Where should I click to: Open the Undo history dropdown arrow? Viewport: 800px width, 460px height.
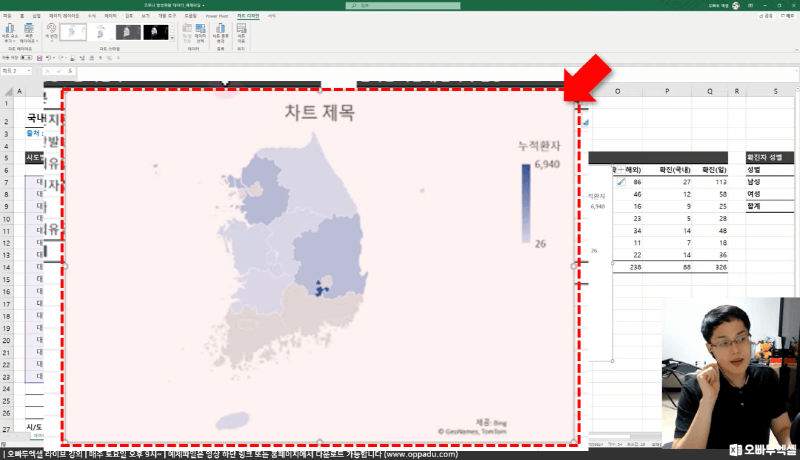[x=54, y=58]
